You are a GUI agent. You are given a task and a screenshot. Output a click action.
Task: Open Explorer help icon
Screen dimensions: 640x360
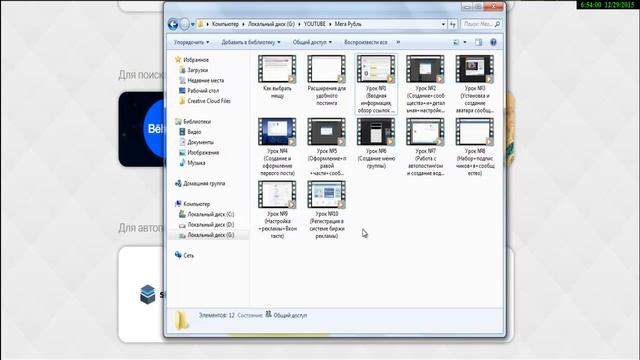(x=493, y=42)
